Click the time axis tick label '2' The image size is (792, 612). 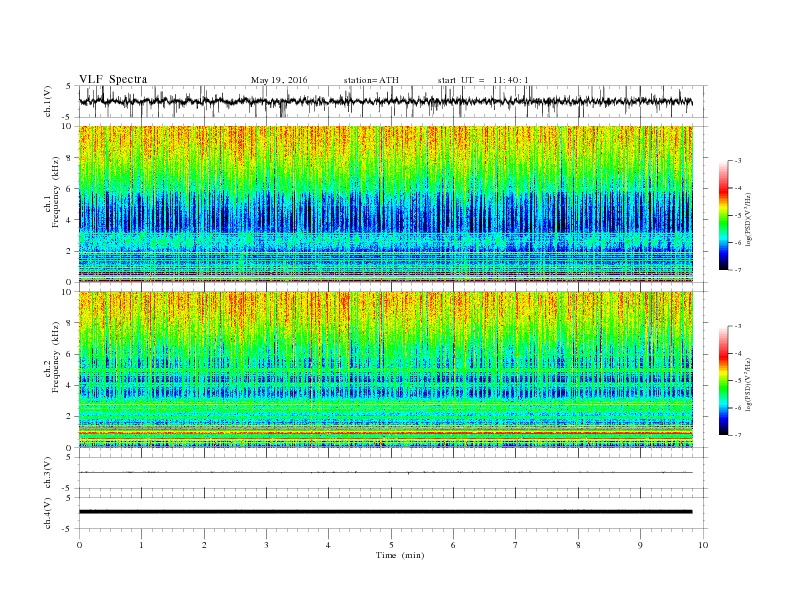(x=204, y=545)
